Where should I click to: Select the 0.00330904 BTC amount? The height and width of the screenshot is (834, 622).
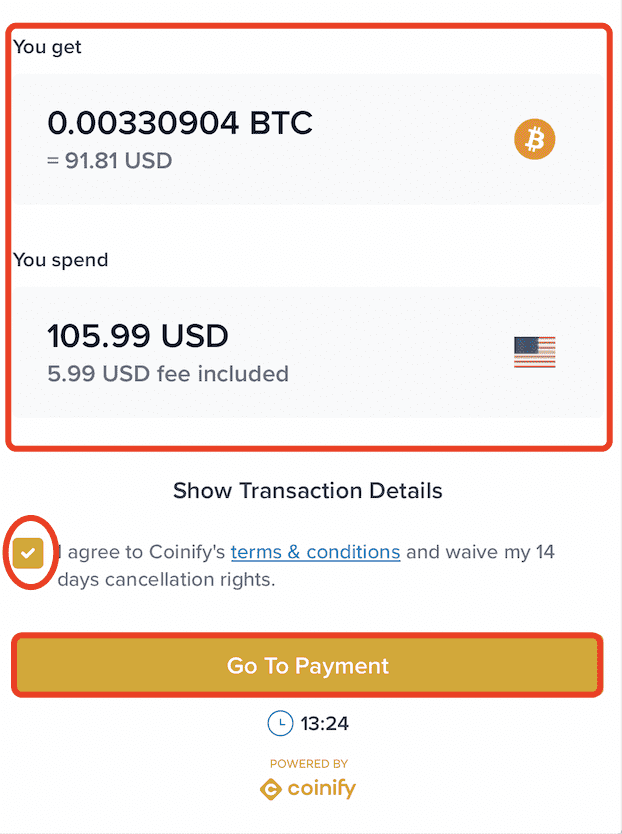tap(180, 123)
